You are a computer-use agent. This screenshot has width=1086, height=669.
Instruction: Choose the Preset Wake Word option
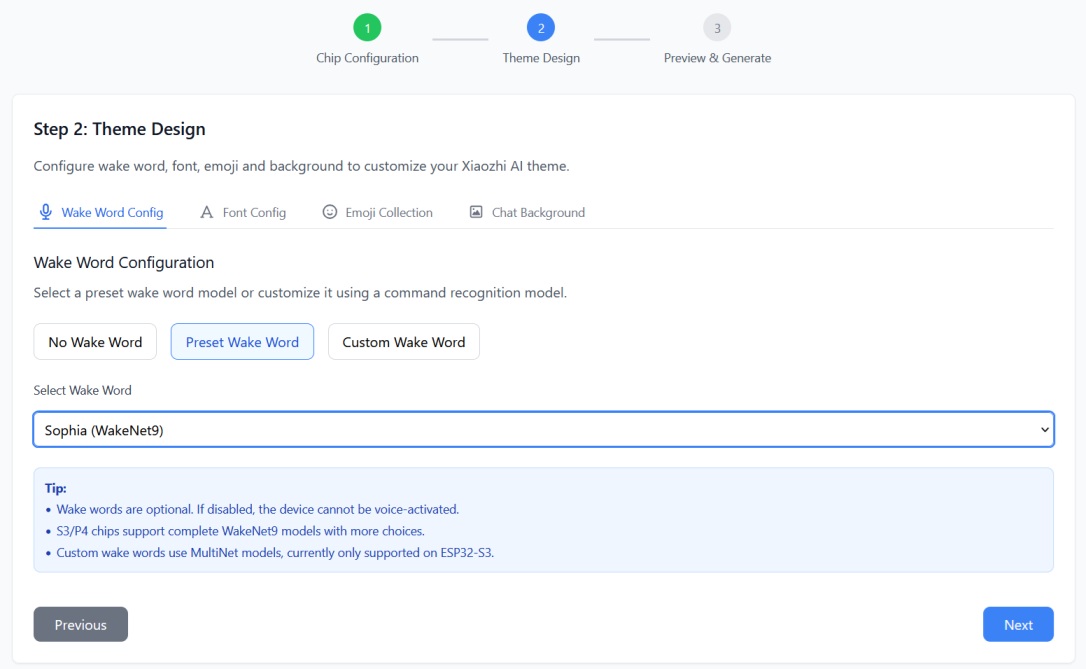coord(242,342)
